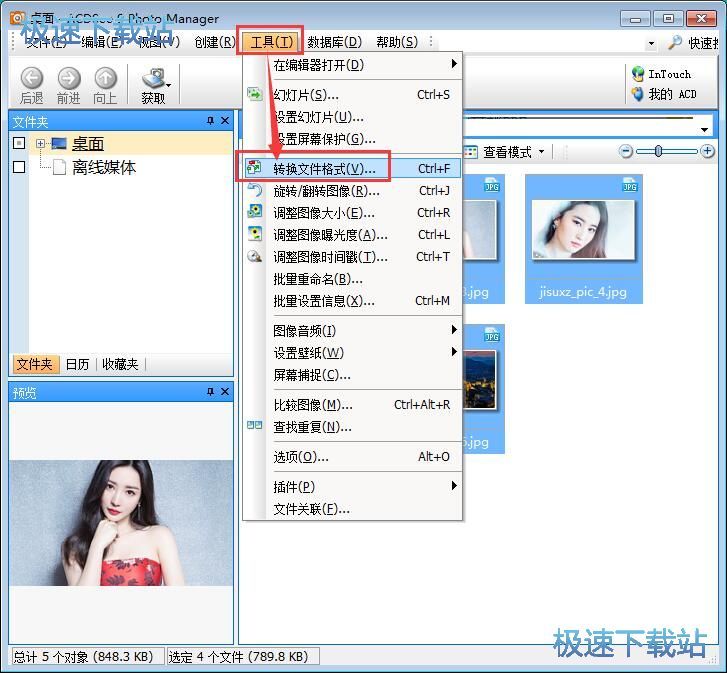Screen dimensions: 727x673
Task: Open the address path dropdown arrow
Action: [705, 130]
